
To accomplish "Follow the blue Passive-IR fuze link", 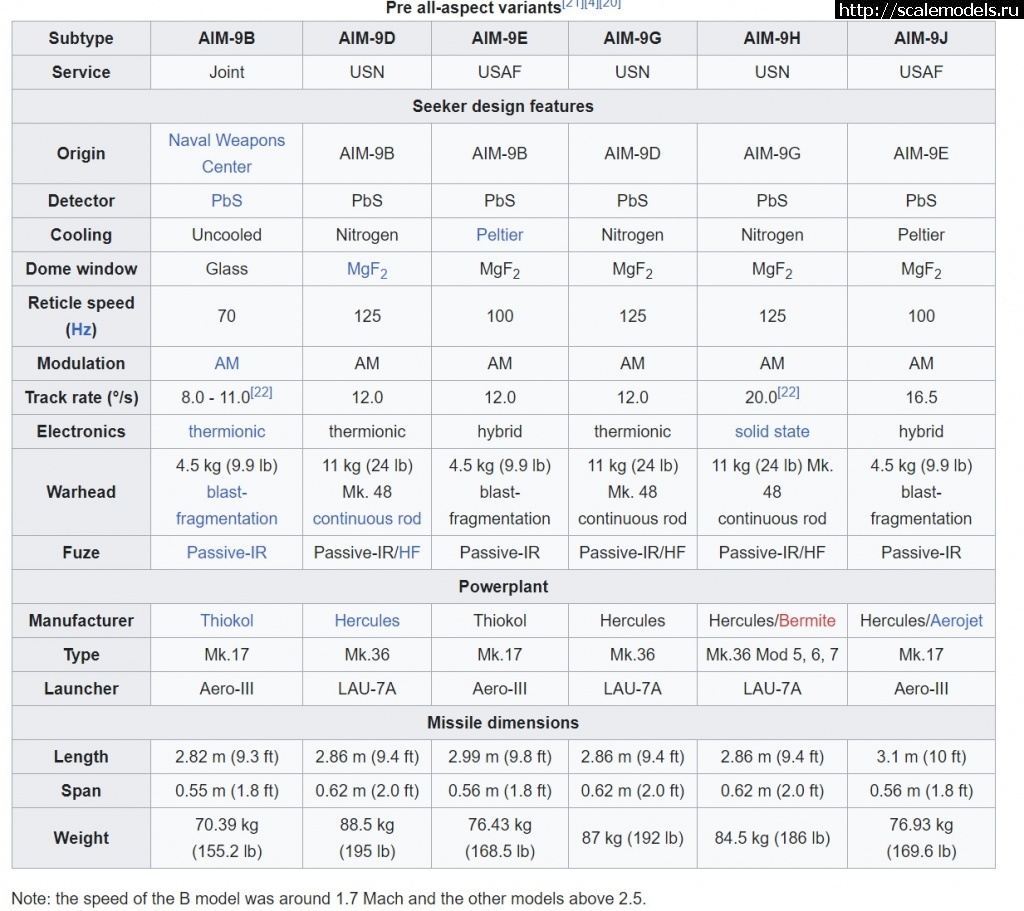I will tap(226, 552).
